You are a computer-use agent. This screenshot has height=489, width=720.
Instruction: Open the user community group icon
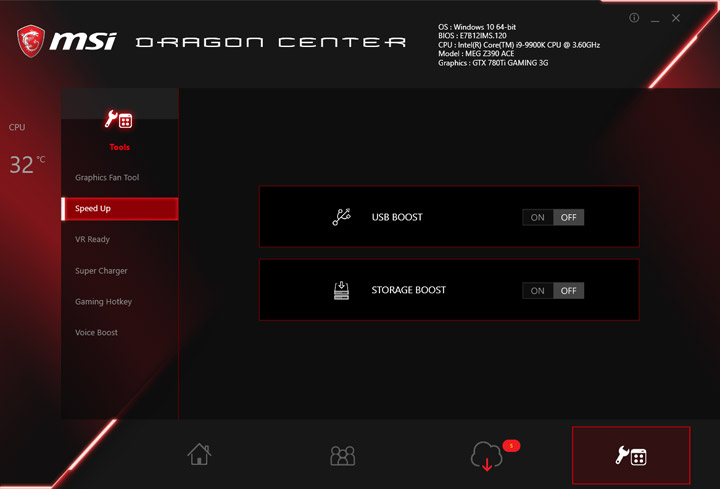tap(343, 455)
